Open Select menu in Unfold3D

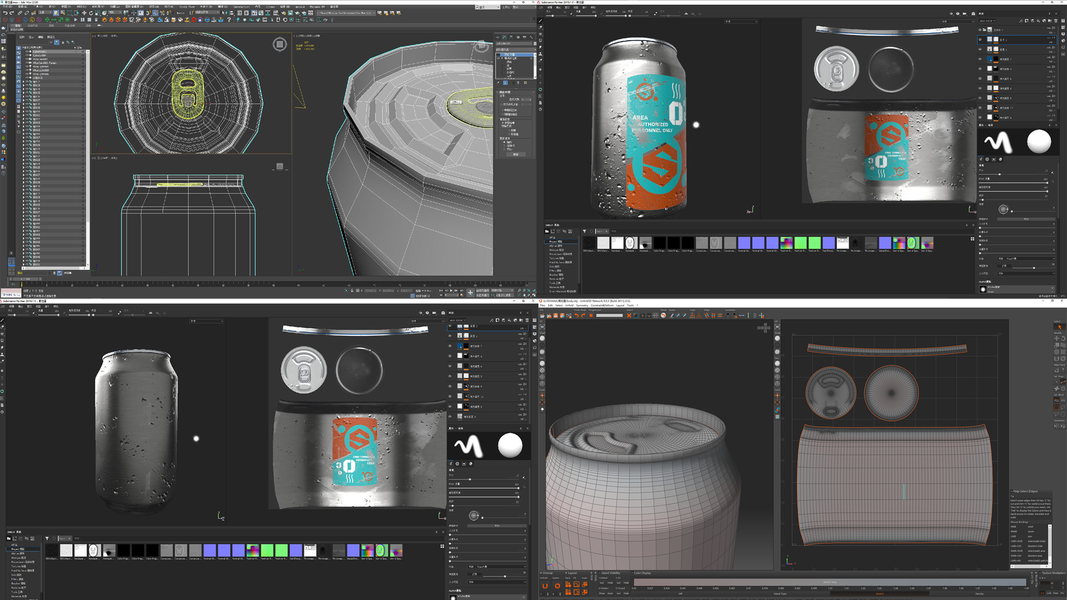[x=559, y=305]
